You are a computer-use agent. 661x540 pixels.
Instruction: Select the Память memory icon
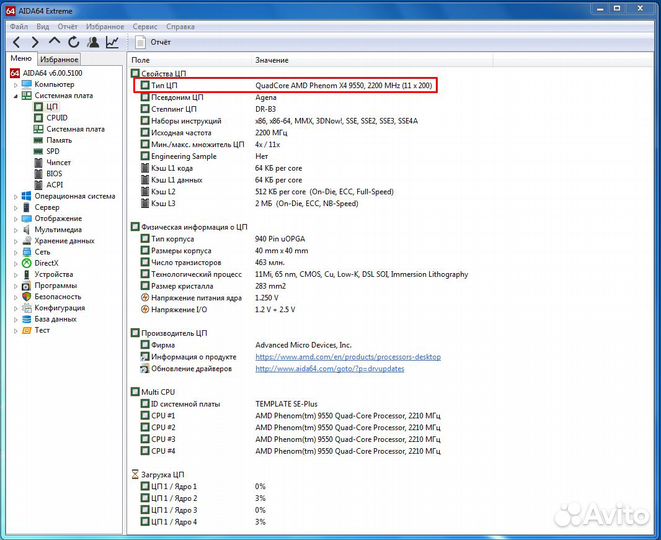point(38,140)
